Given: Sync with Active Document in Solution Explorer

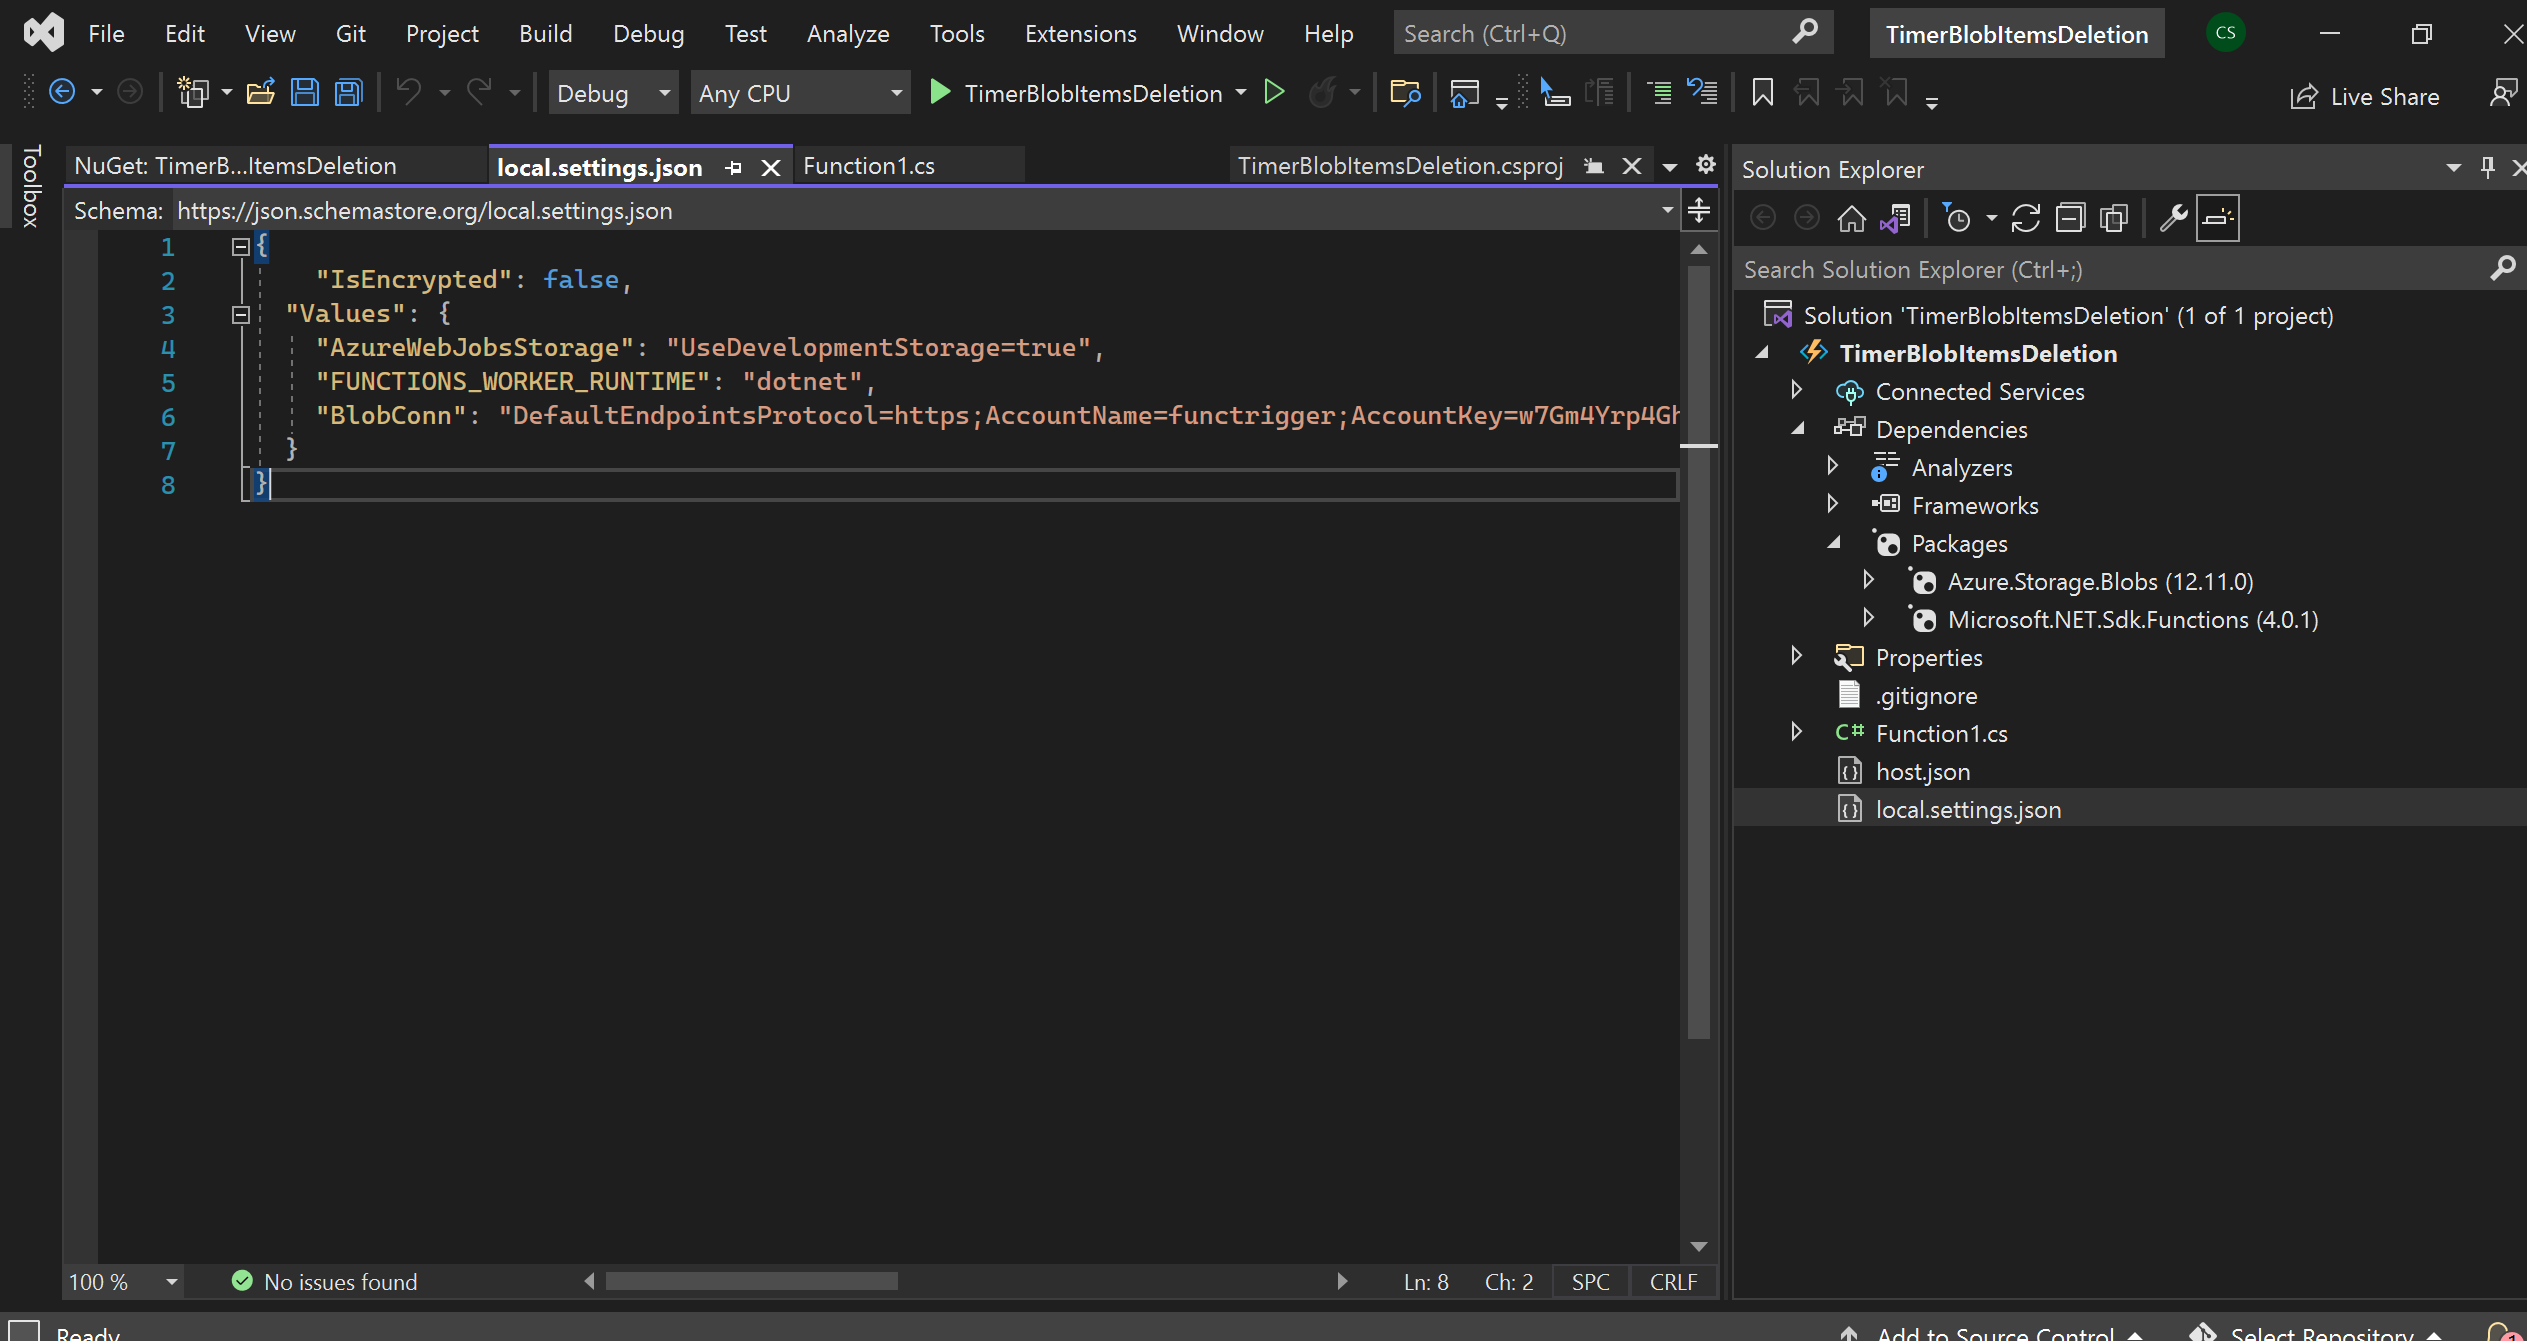Looking at the screenshot, I should [2025, 218].
